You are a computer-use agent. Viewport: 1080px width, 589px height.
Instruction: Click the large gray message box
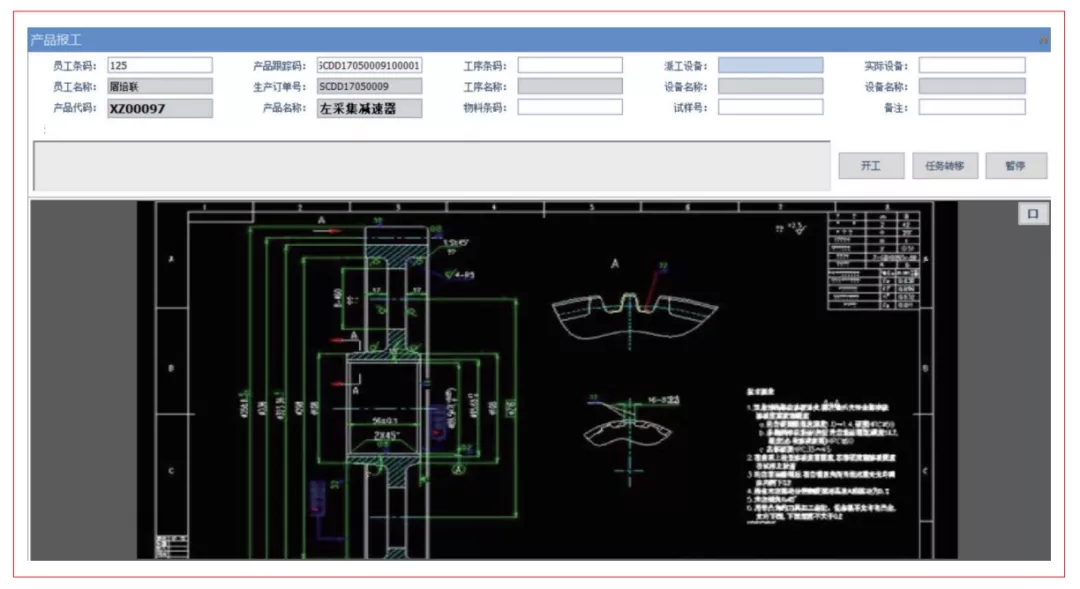click(432, 166)
